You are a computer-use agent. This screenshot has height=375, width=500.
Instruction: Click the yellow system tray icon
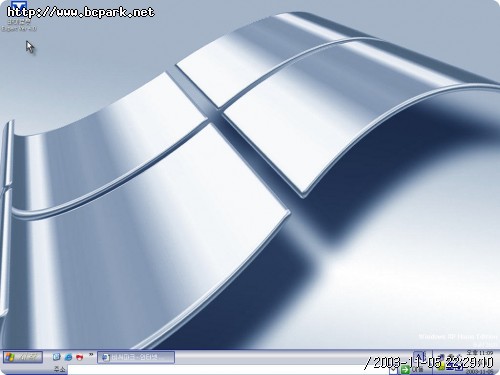click(x=442, y=367)
